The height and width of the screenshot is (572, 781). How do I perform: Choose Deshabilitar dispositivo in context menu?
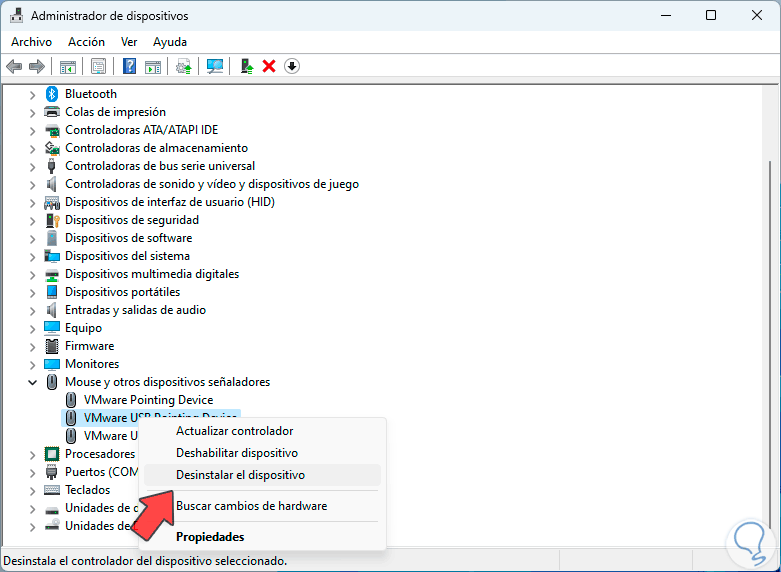point(262,453)
